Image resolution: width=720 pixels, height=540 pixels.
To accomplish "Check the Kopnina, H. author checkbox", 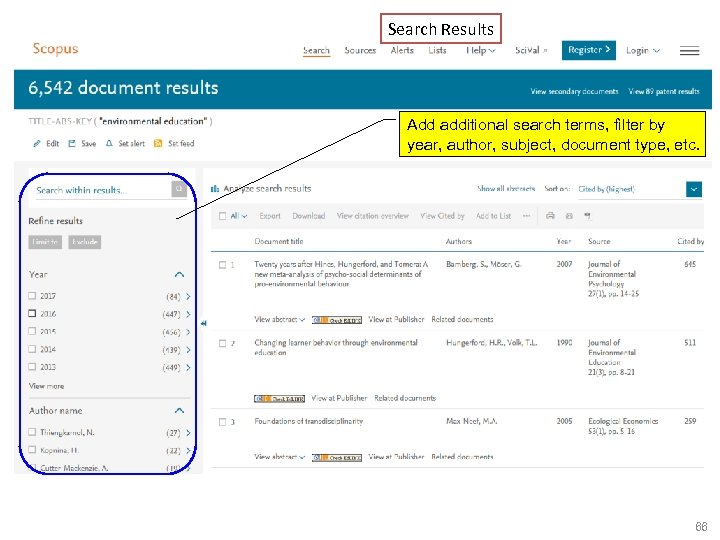I will coord(32,450).
